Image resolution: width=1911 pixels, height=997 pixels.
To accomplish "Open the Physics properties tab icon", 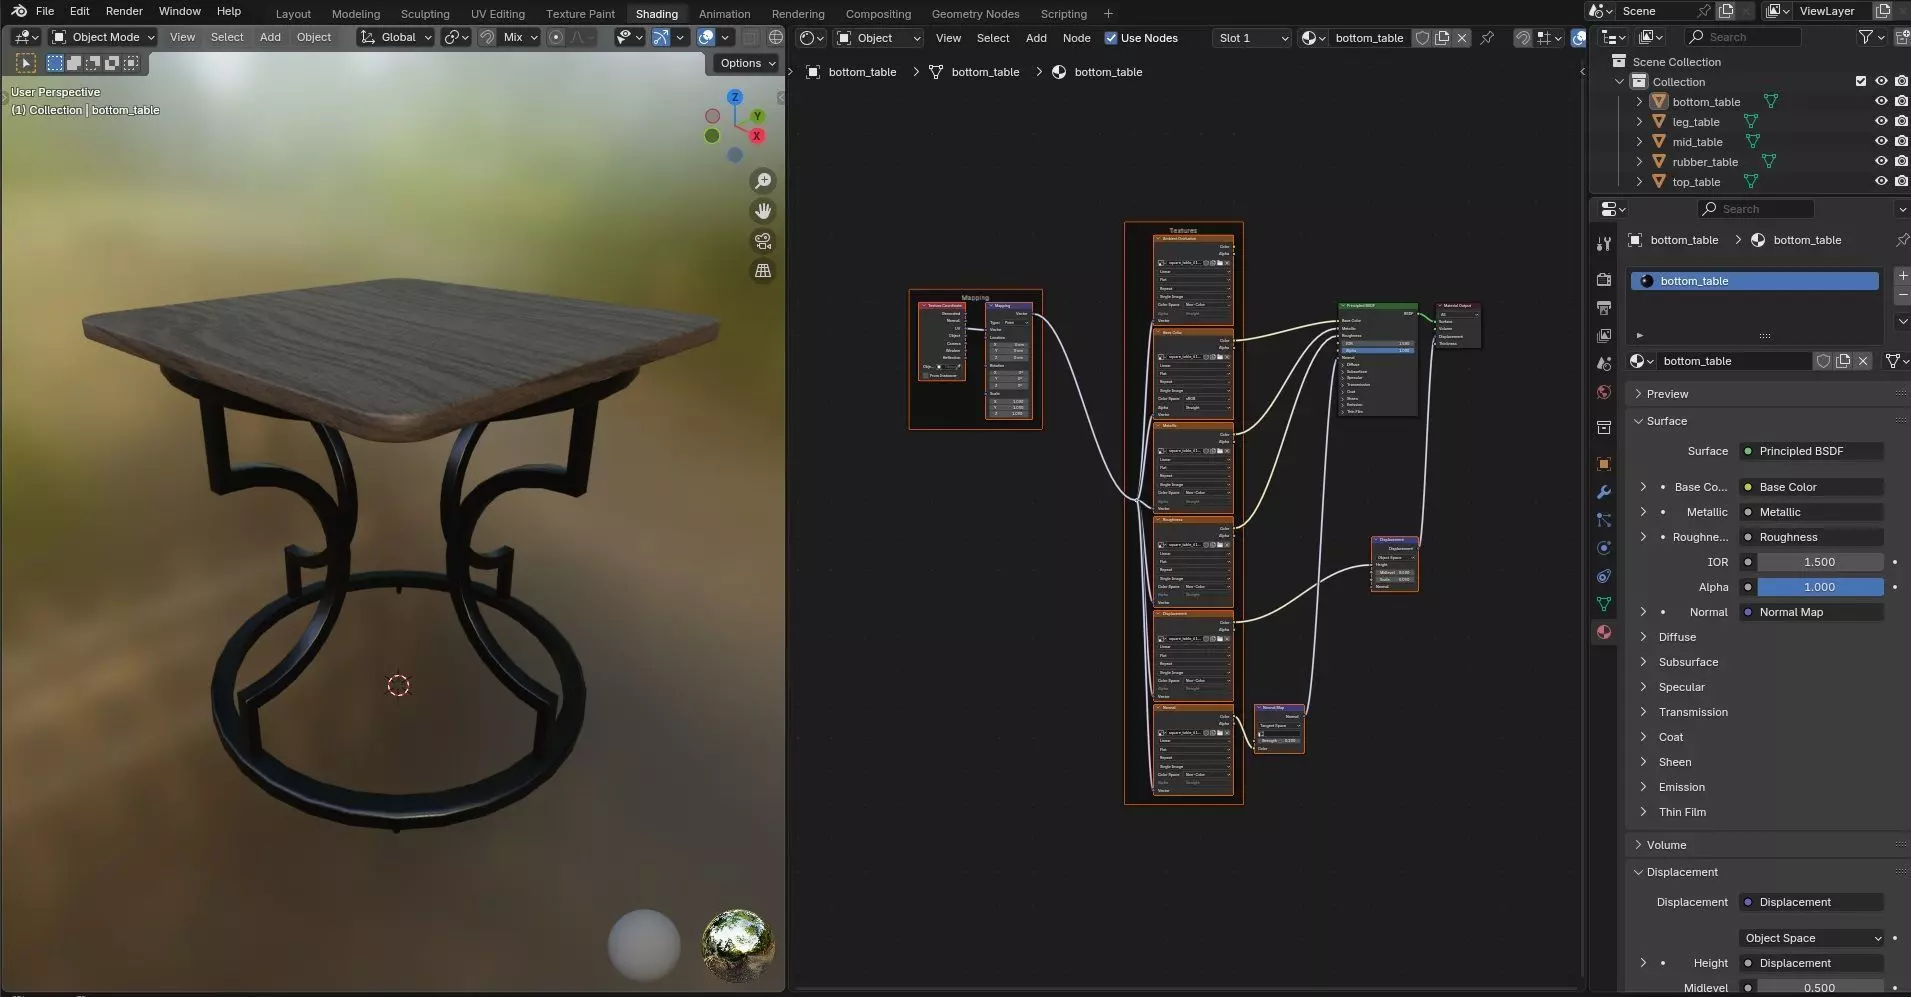I will tap(1604, 548).
